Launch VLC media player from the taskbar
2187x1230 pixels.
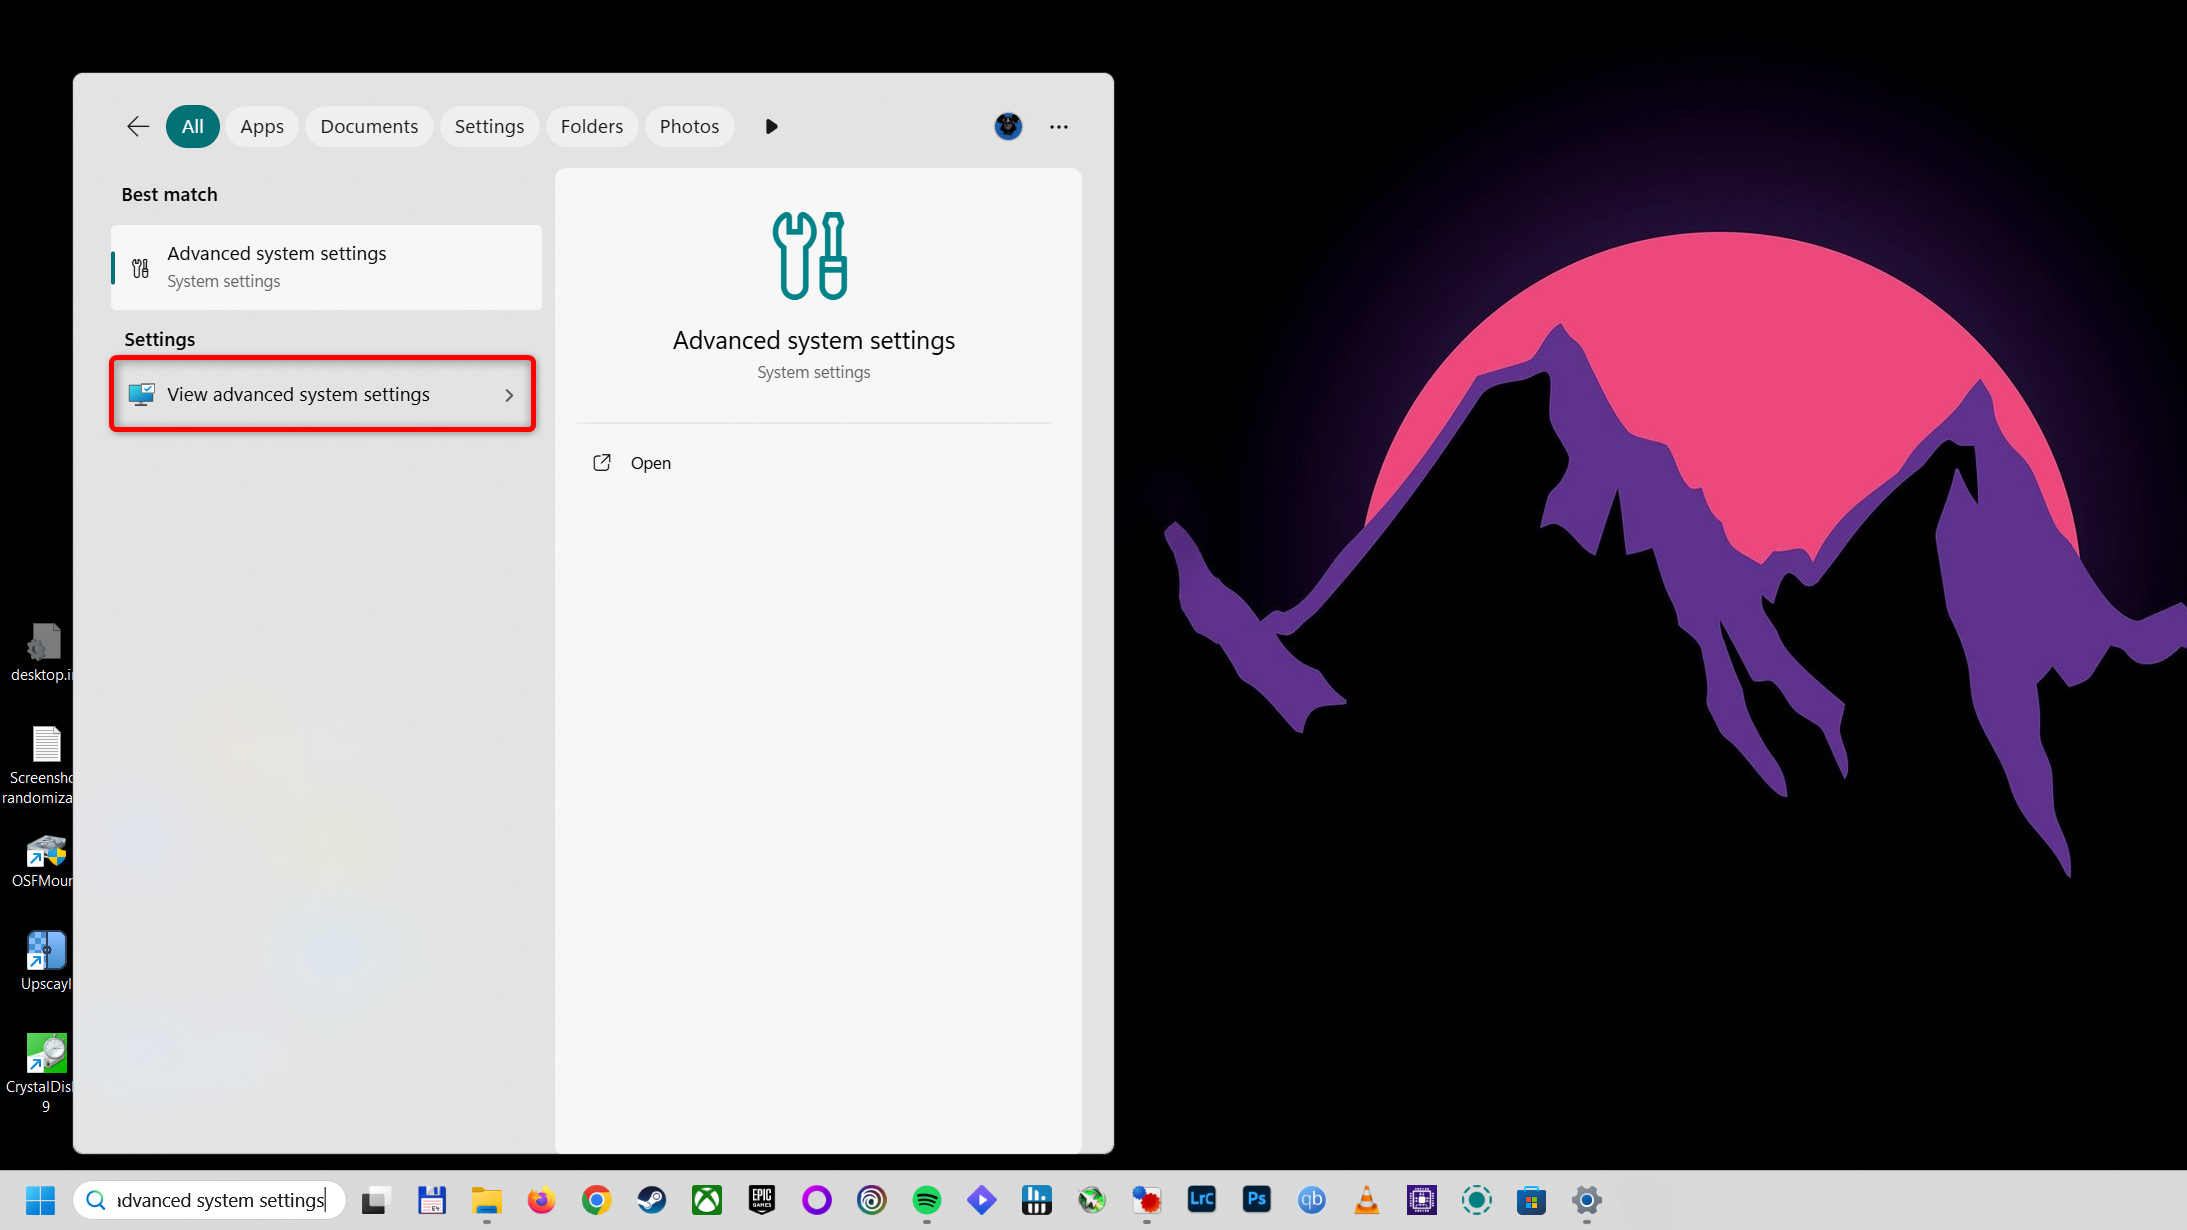point(1367,1200)
